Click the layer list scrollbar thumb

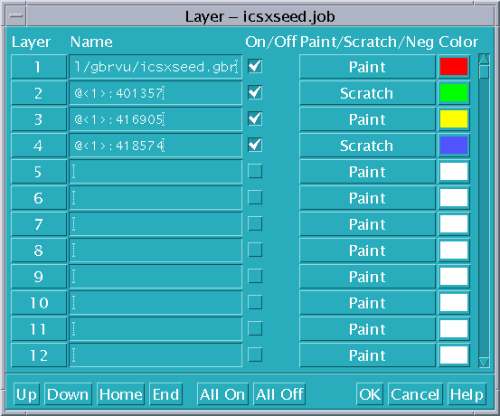pyautogui.click(x=484, y=72)
